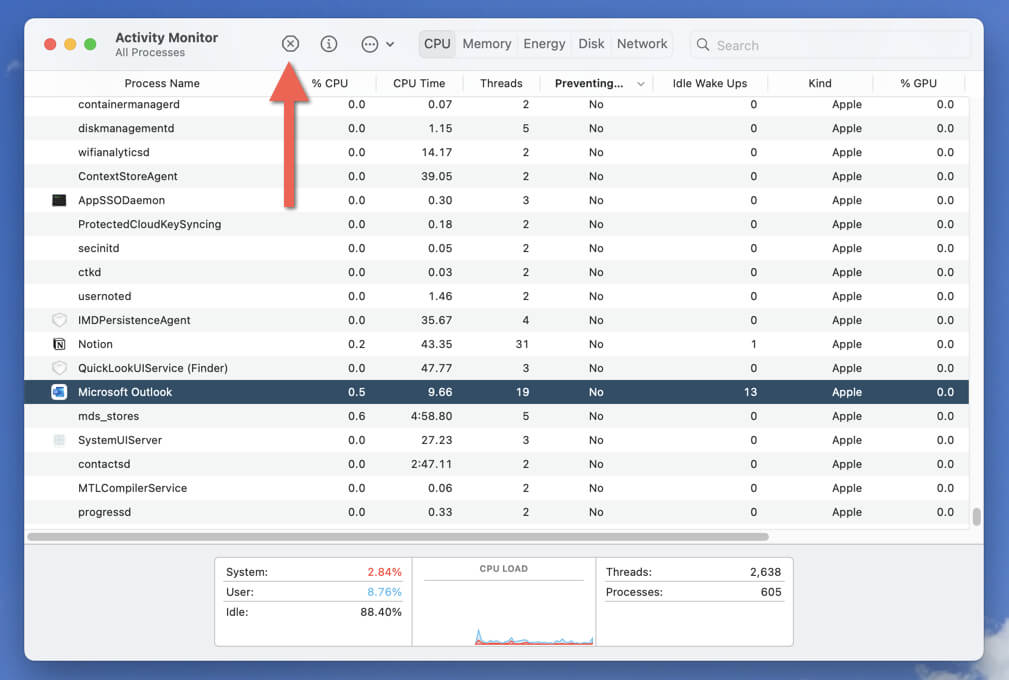The width and height of the screenshot is (1009, 680).
Task: Switch to the Memory tab
Action: 486,44
